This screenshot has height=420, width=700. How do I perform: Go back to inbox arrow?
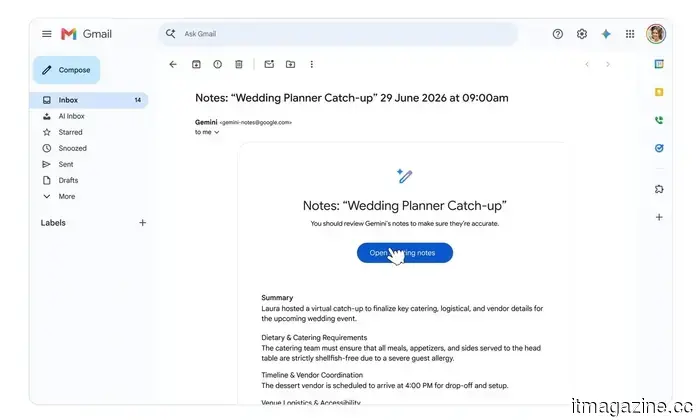(x=173, y=64)
